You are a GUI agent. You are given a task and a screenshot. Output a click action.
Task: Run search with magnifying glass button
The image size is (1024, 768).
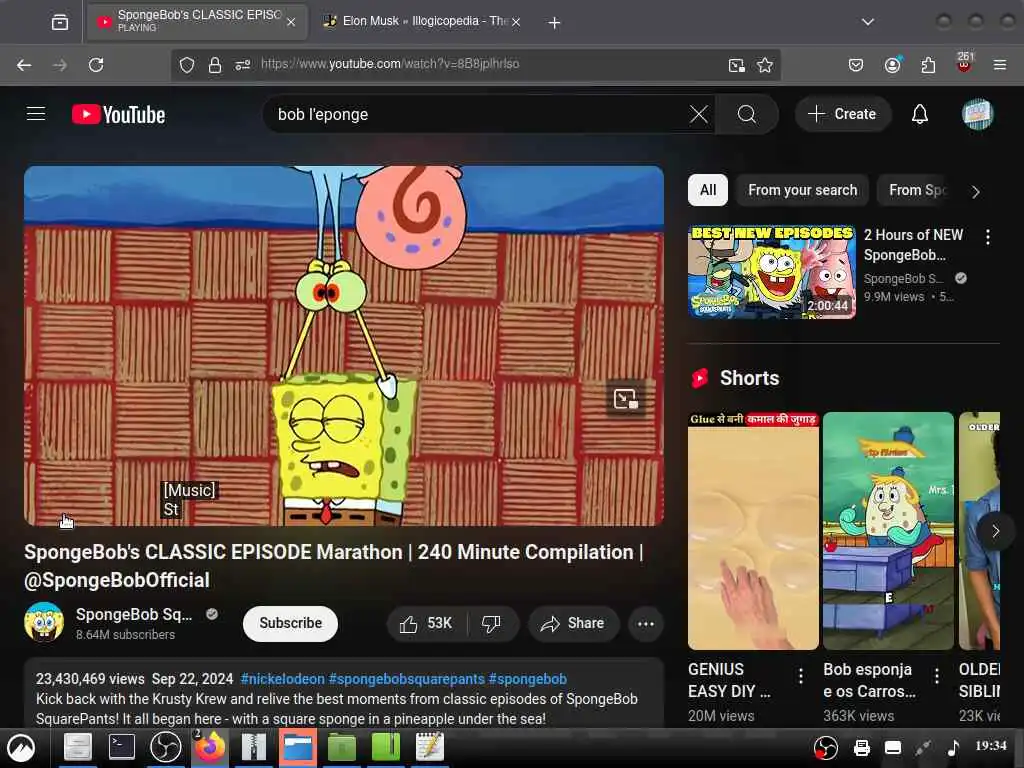point(746,114)
